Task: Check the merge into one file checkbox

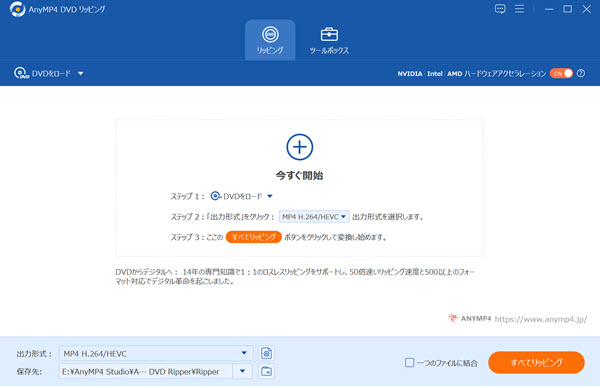Action: 409,362
